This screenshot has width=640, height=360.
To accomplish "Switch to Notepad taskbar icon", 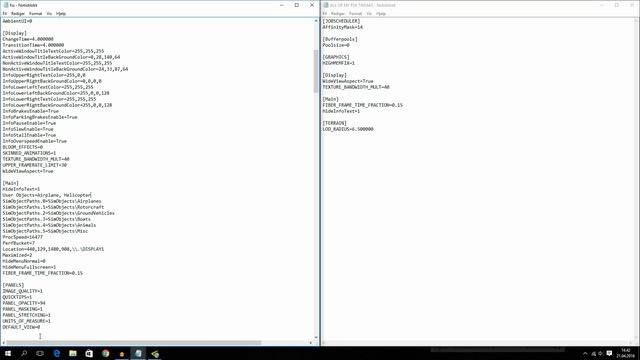I will pos(138,353).
